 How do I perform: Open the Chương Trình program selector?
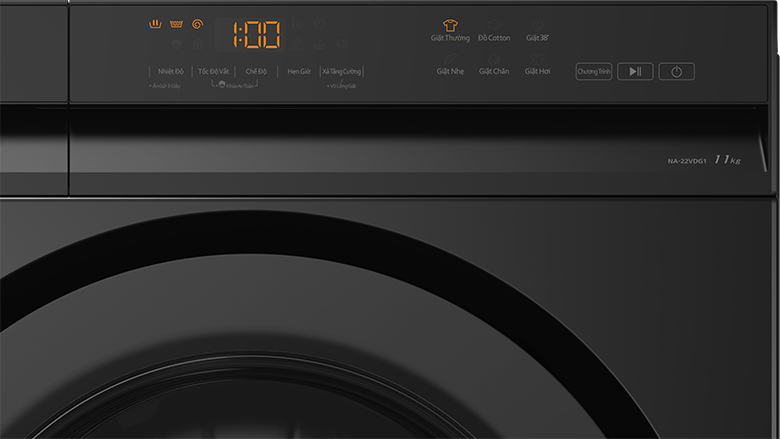click(593, 72)
